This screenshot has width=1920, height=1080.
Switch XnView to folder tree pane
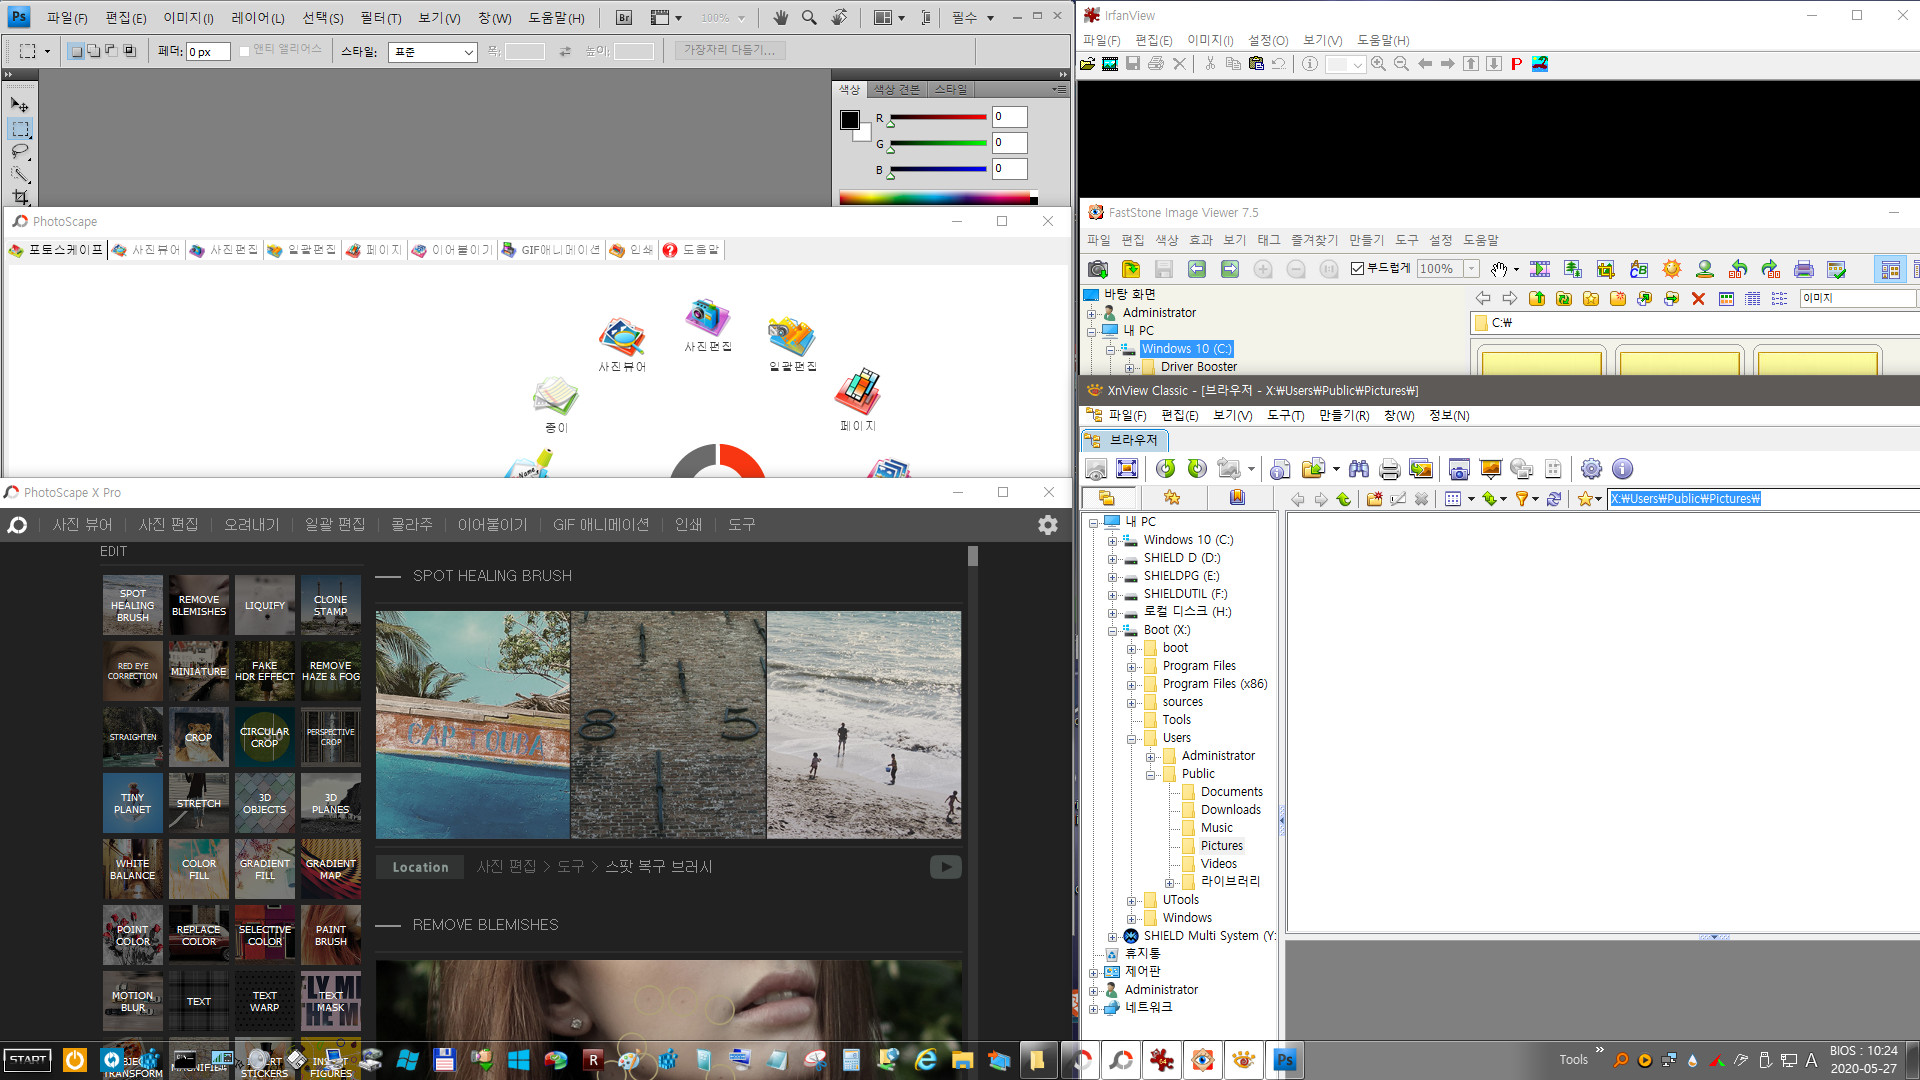[1106, 498]
